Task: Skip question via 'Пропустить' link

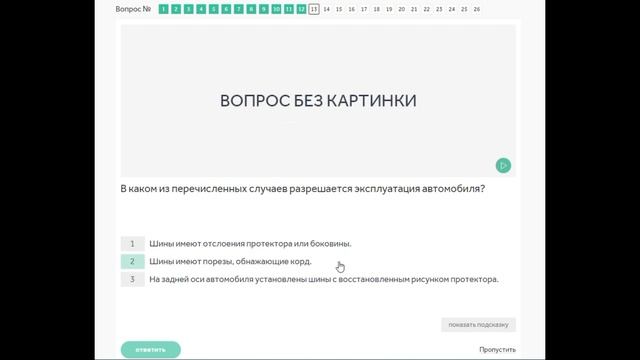Action: 498,350
